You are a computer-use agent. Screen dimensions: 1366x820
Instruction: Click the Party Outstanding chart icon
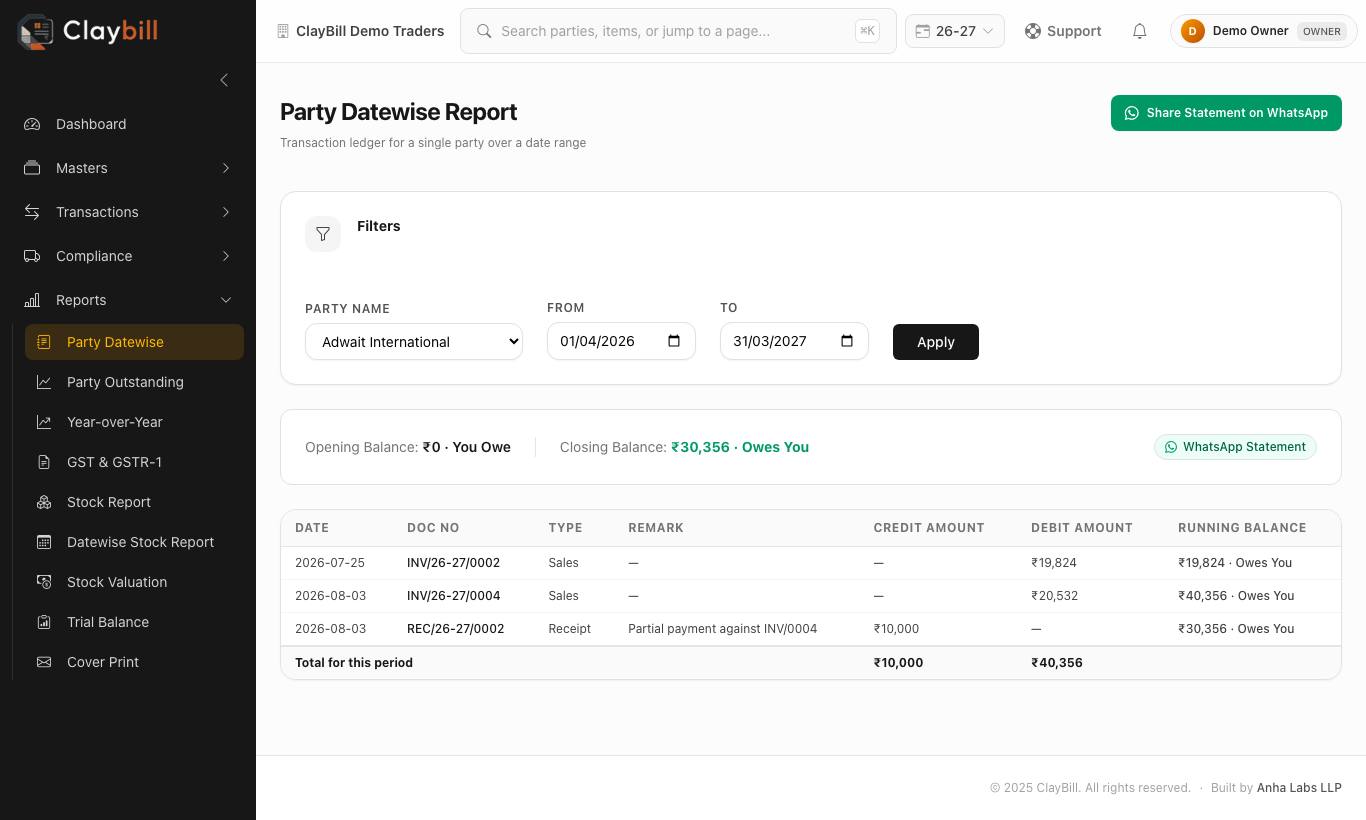[x=44, y=382]
